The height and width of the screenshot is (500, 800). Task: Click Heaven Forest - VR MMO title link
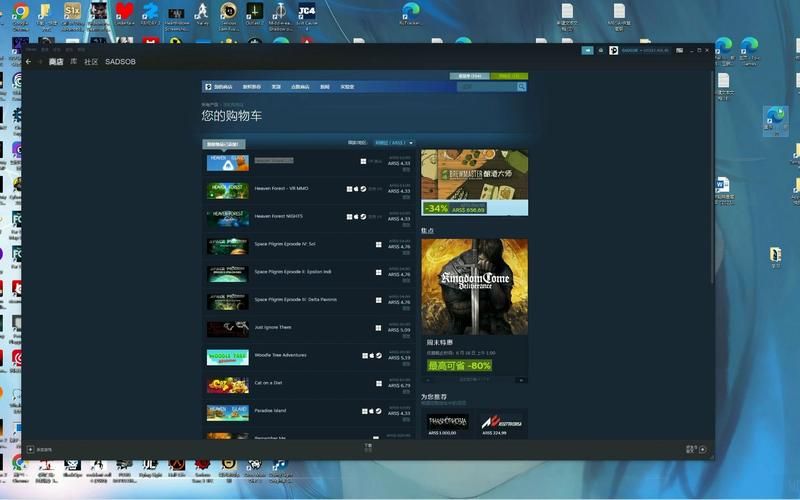coord(281,188)
